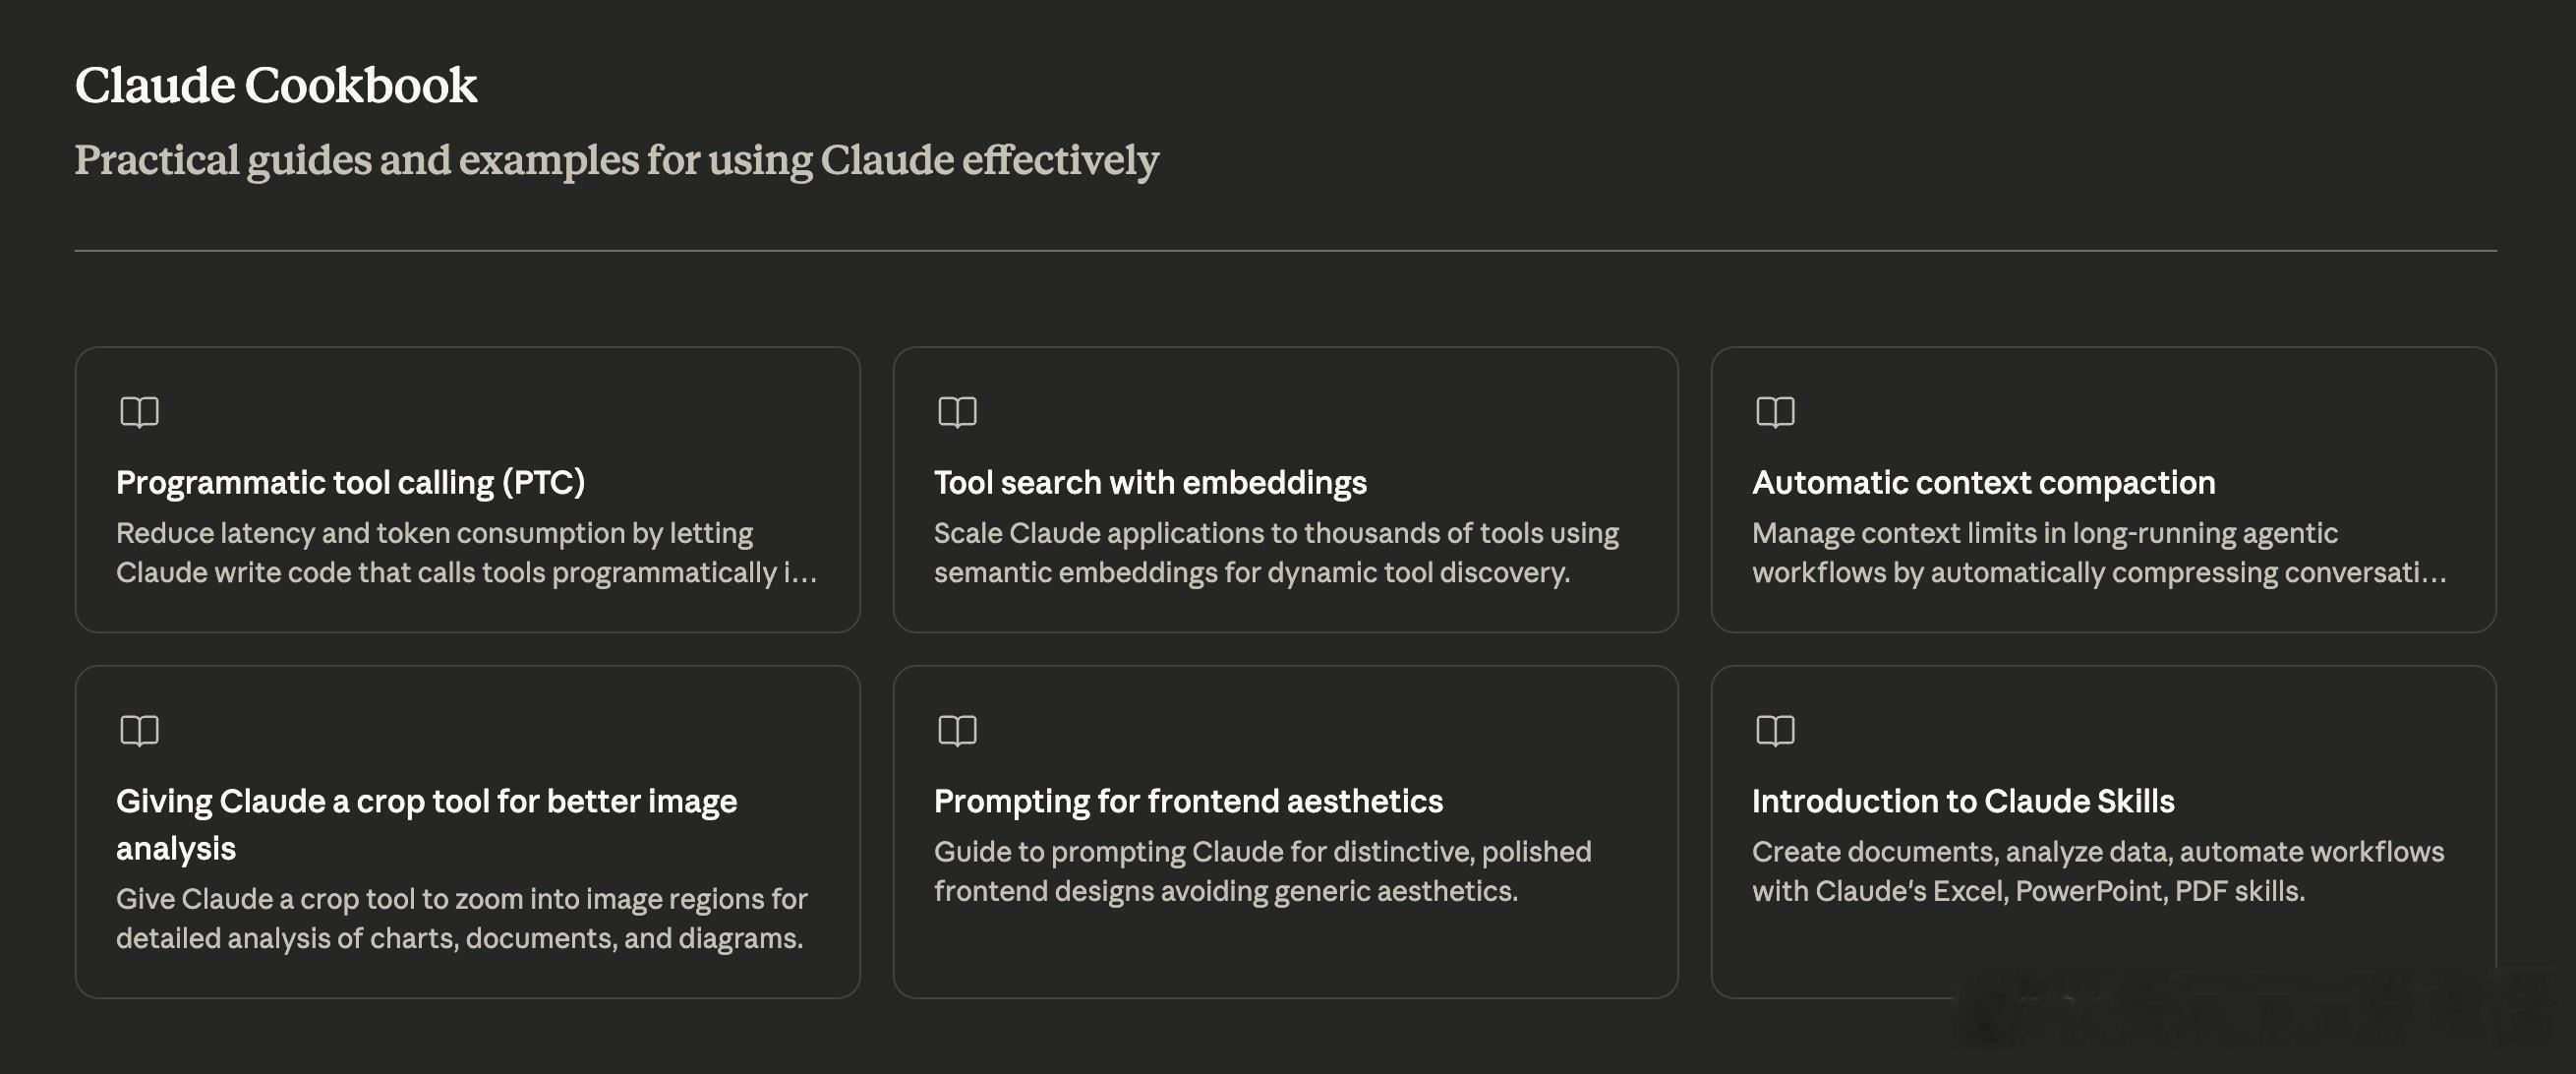Click book icon on Claude Skills card
Screen dimensions: 2576x1074
tap(1775, 731)
